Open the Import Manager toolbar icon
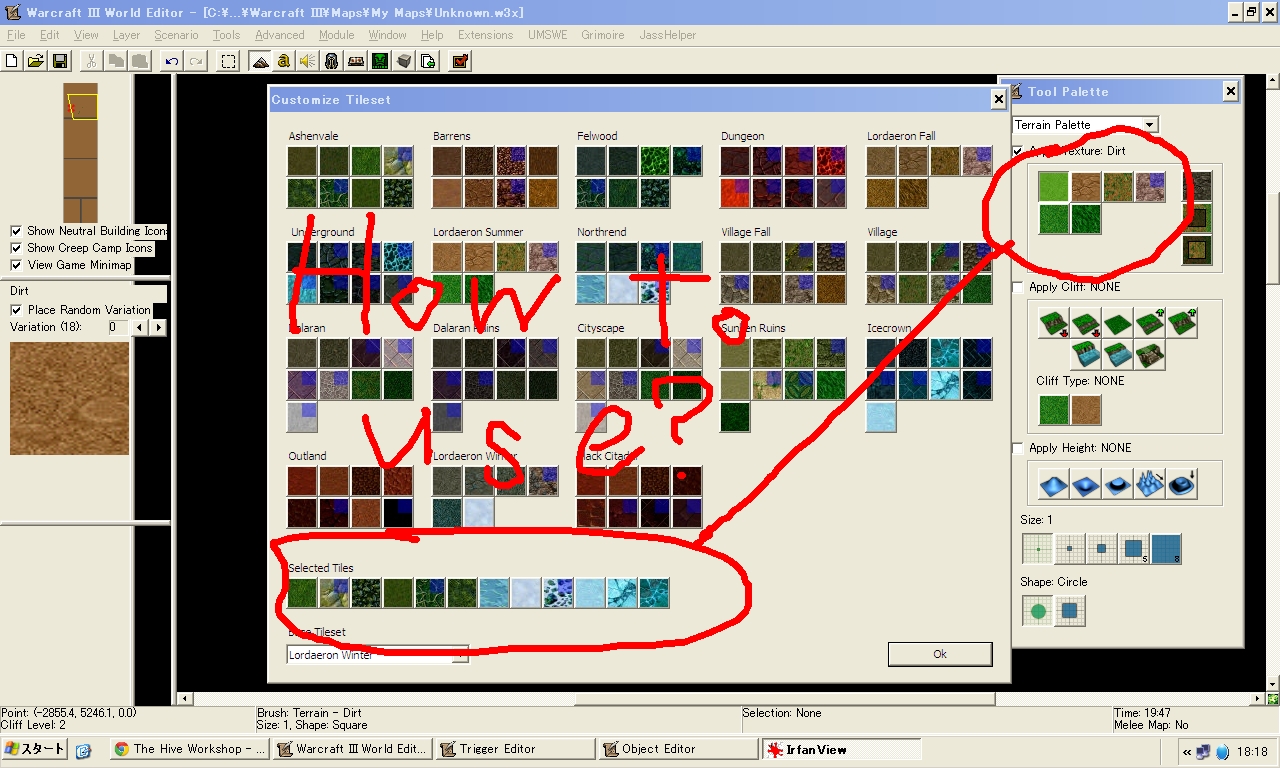This screenshot has height=768, width=1280. 428,61
